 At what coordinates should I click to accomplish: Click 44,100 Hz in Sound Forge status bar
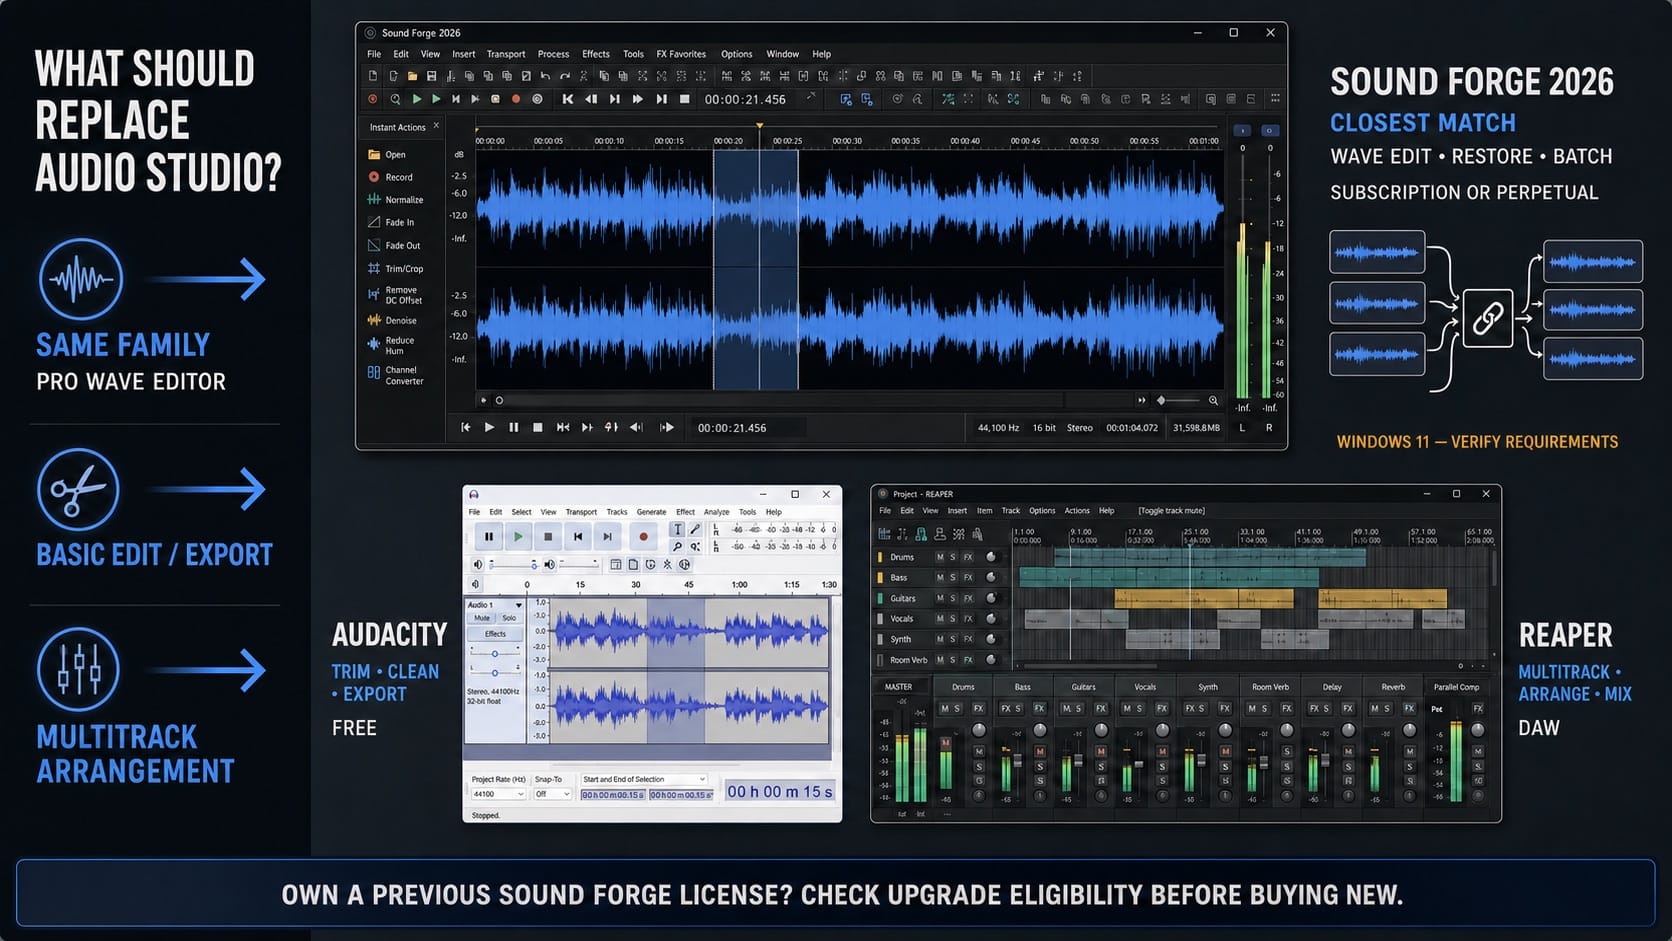coord(998,427)
